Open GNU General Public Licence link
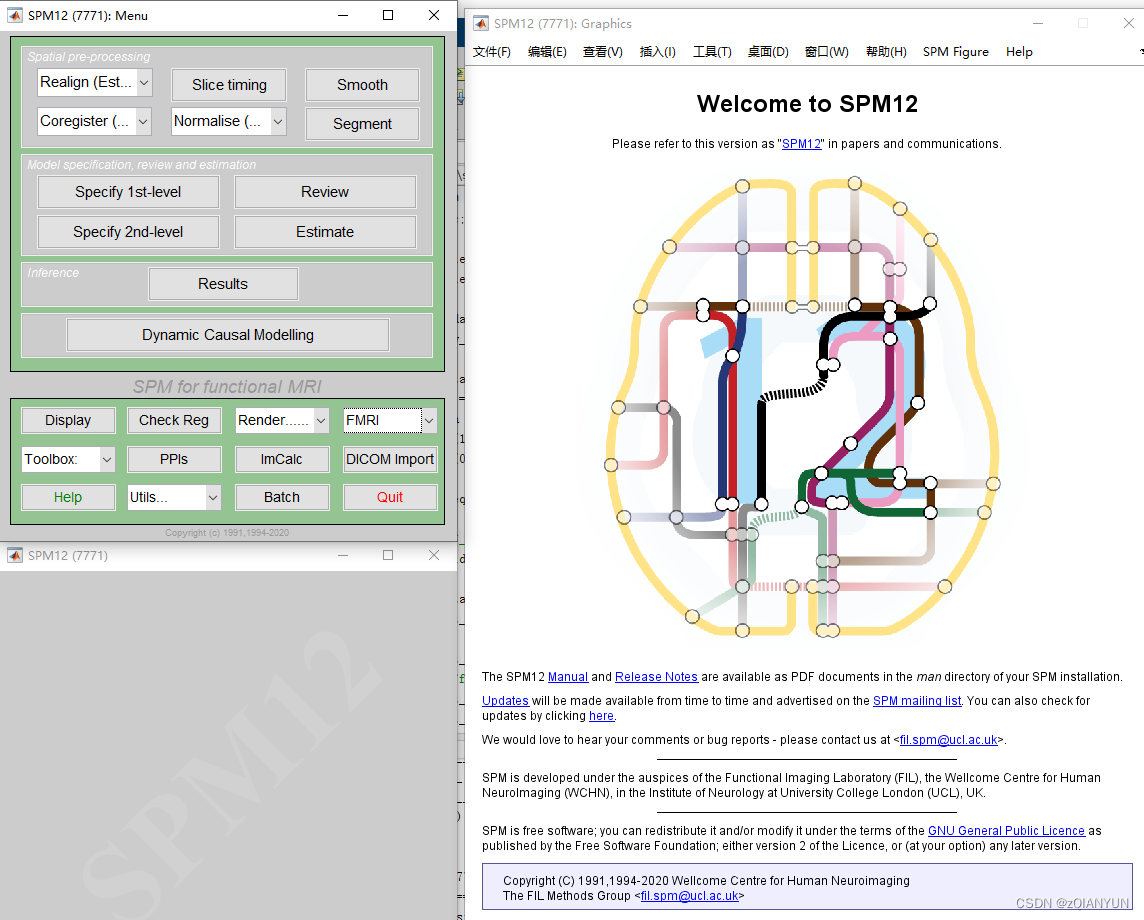The image size is (1144, 920). 1006,831
